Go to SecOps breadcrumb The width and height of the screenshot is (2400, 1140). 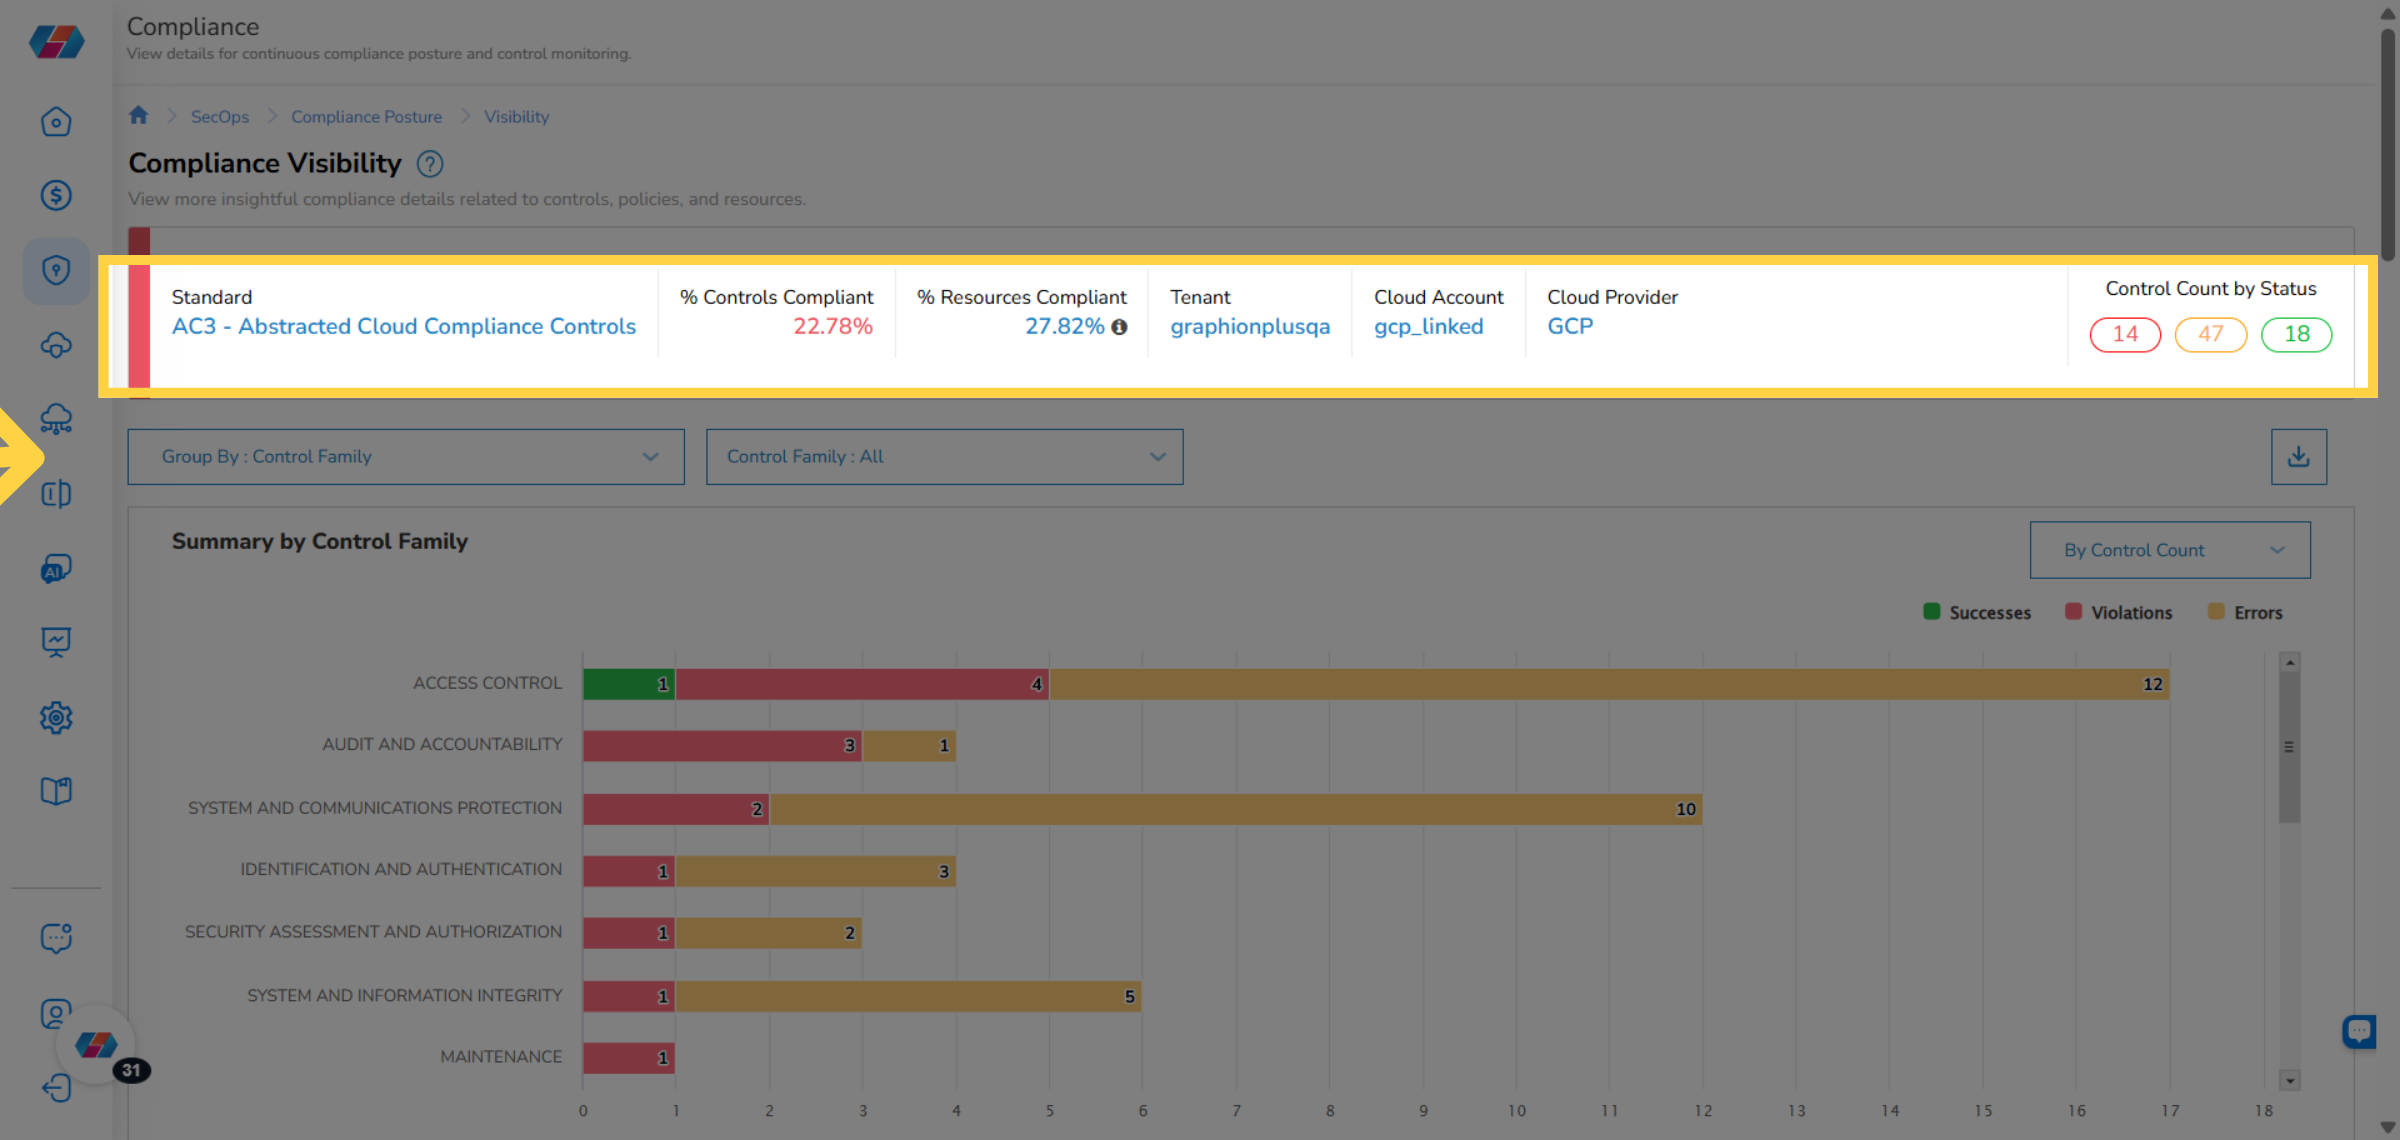(220, 117)
